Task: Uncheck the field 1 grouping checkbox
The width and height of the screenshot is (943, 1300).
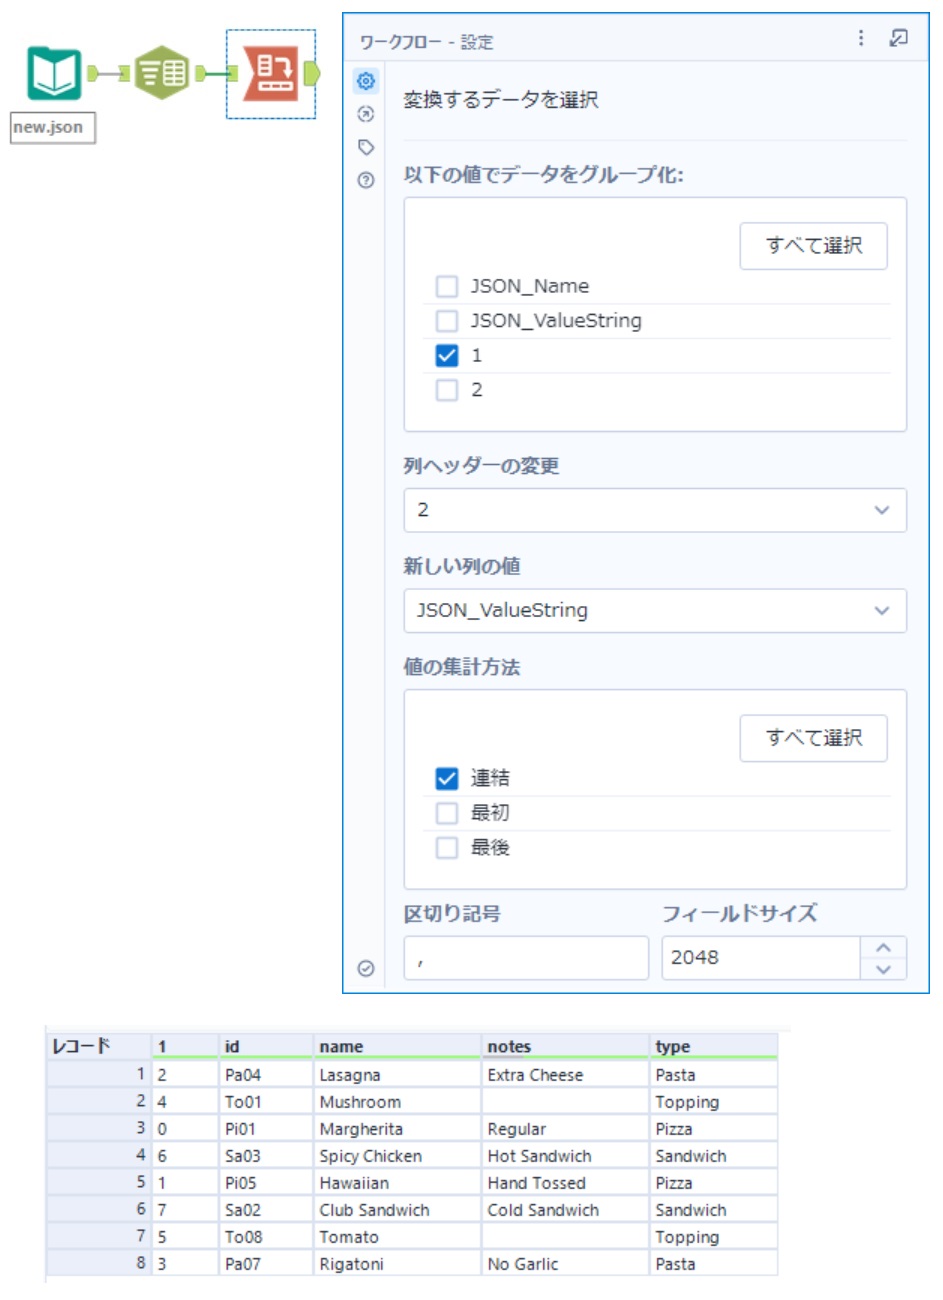Action: click(x=447, y=356)
